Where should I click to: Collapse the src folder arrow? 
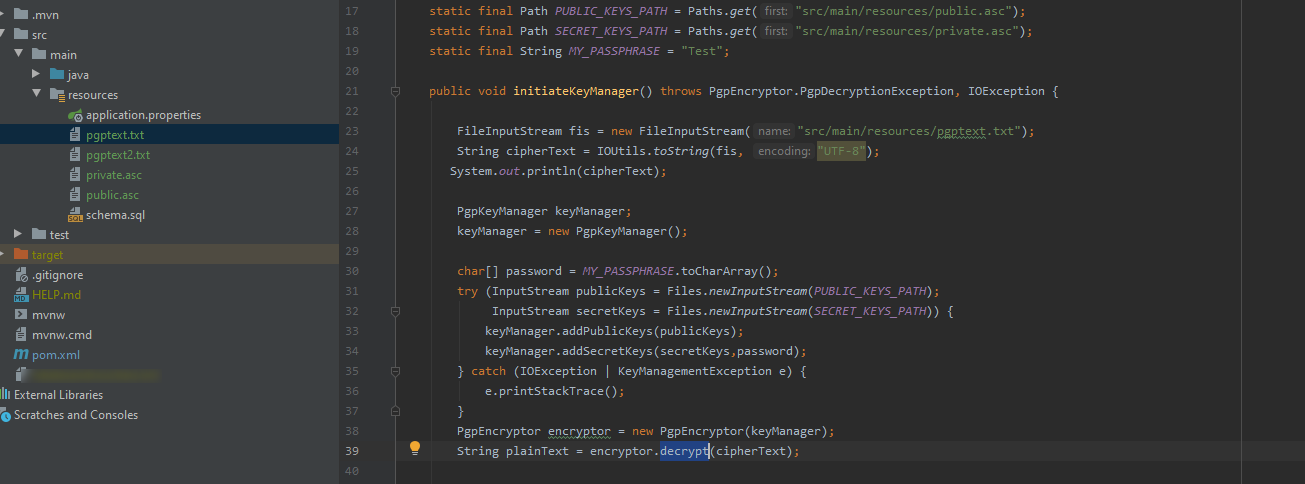[x=3, y=35]
